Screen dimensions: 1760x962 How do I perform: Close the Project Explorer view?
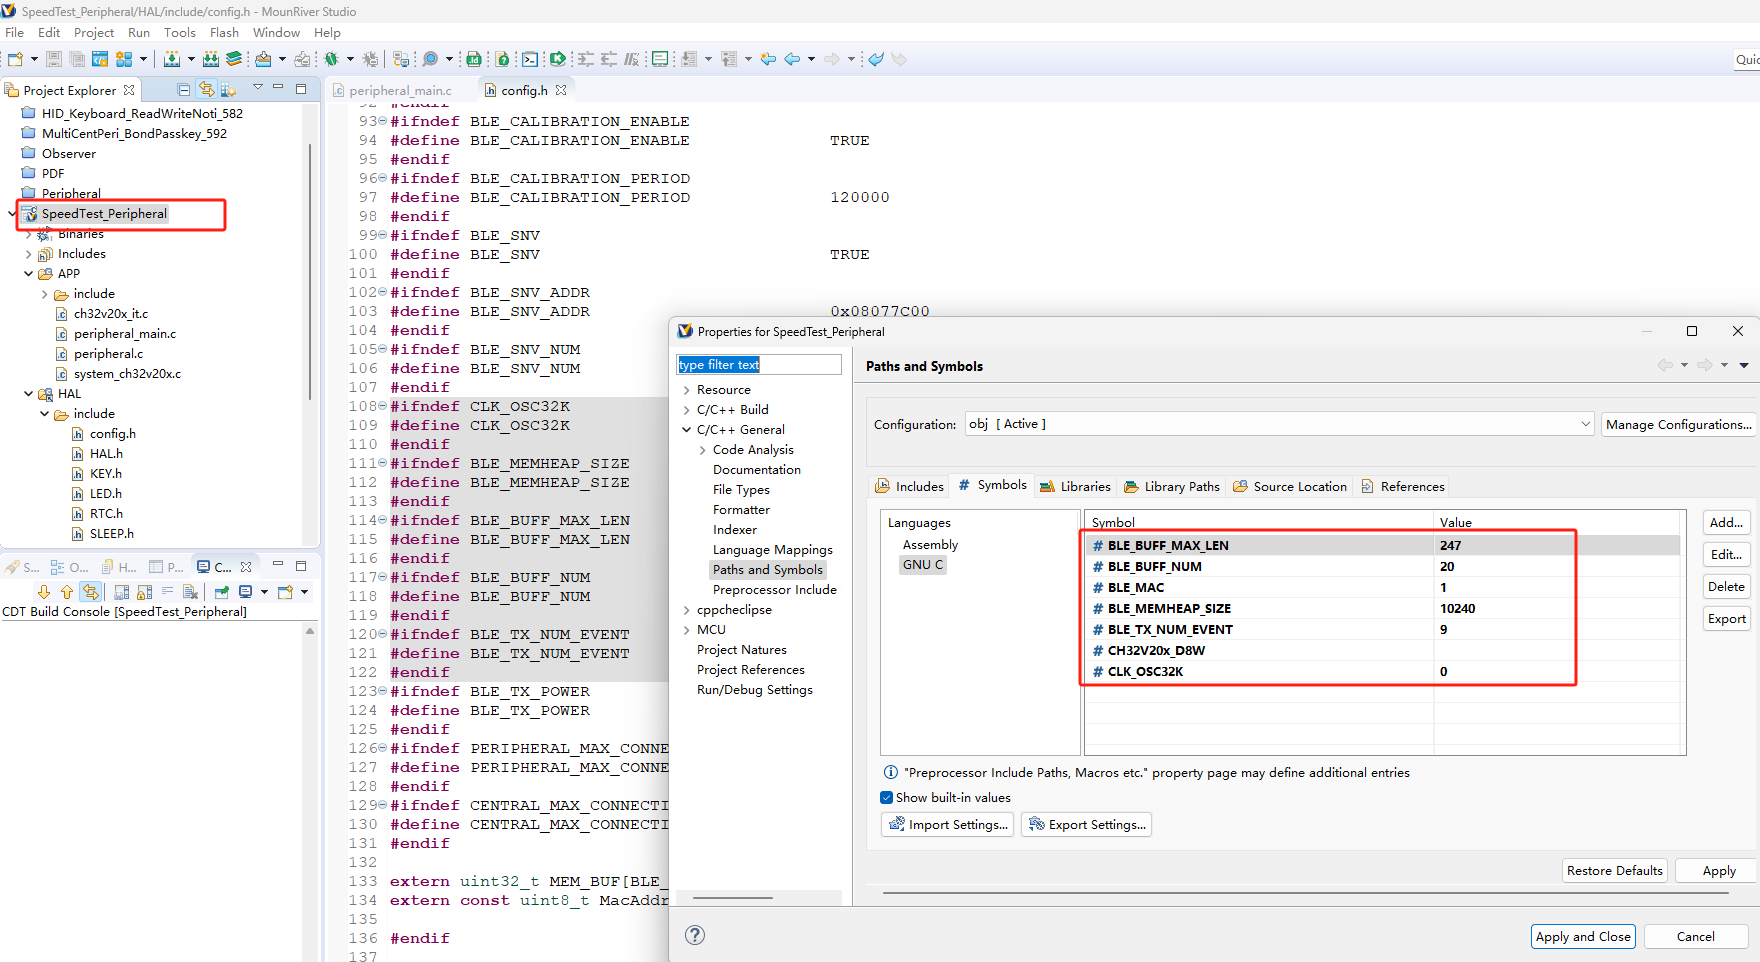129,90
